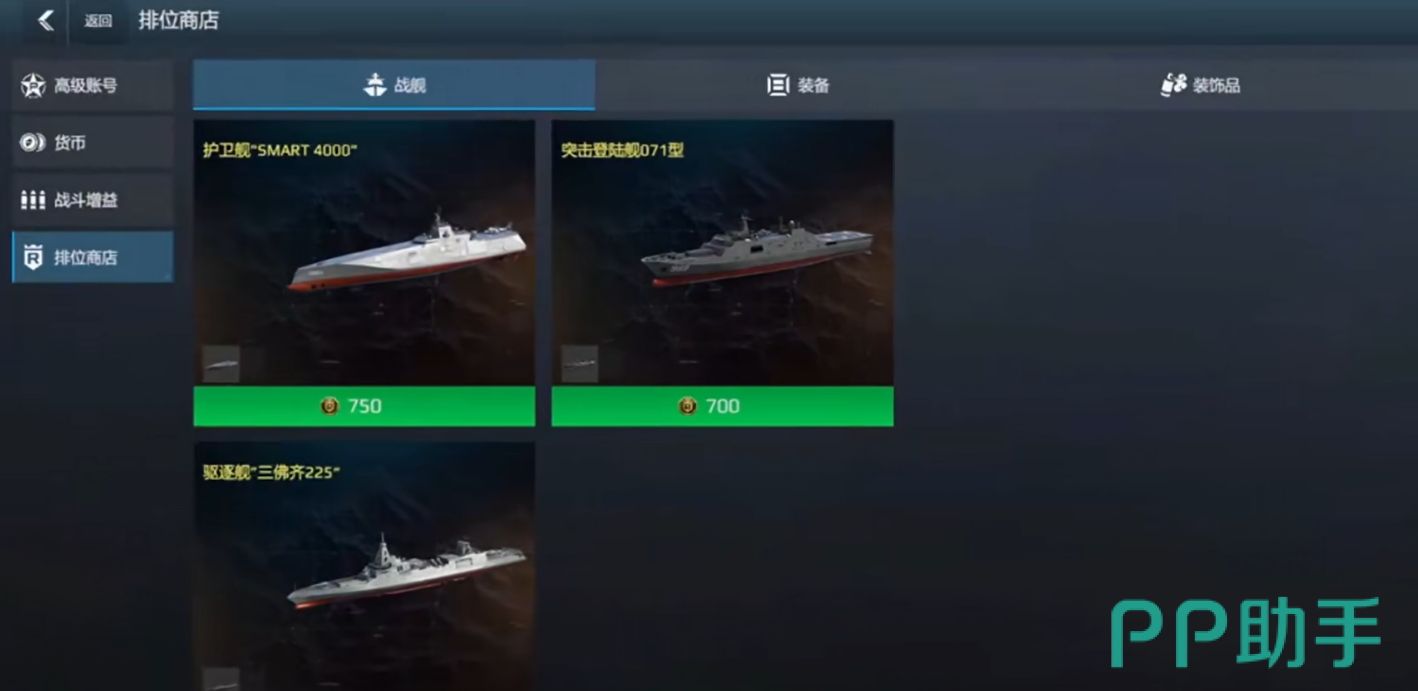Open the 驱逐舰 三佛齐225 destroyer card
The width and height of the screenshot is (1418, 691).
click(364, 567)
